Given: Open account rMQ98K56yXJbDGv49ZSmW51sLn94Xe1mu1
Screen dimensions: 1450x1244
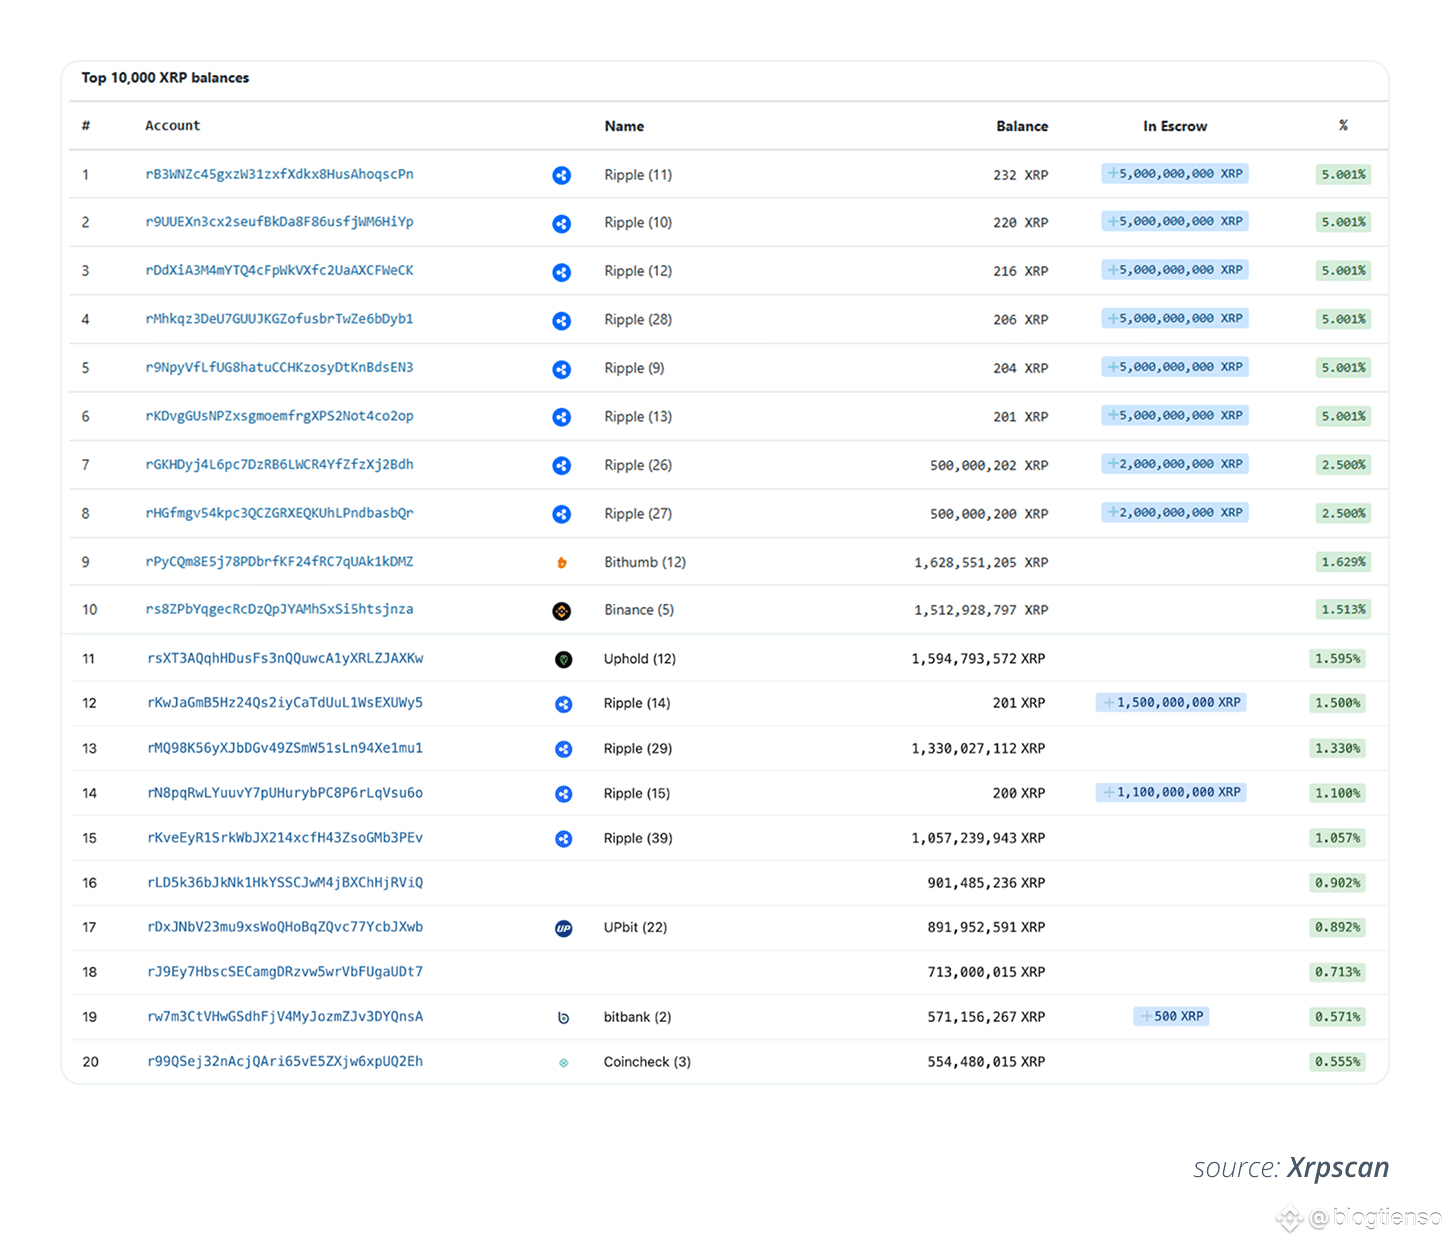Looking at the screenshot, I should [x=285, y=748].
